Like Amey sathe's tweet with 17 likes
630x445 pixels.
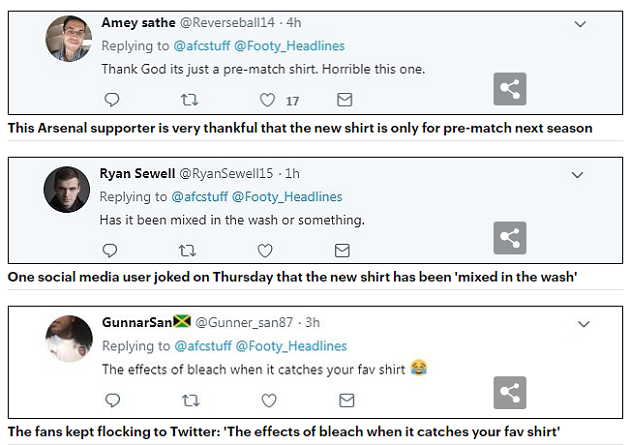coord(267,100)
